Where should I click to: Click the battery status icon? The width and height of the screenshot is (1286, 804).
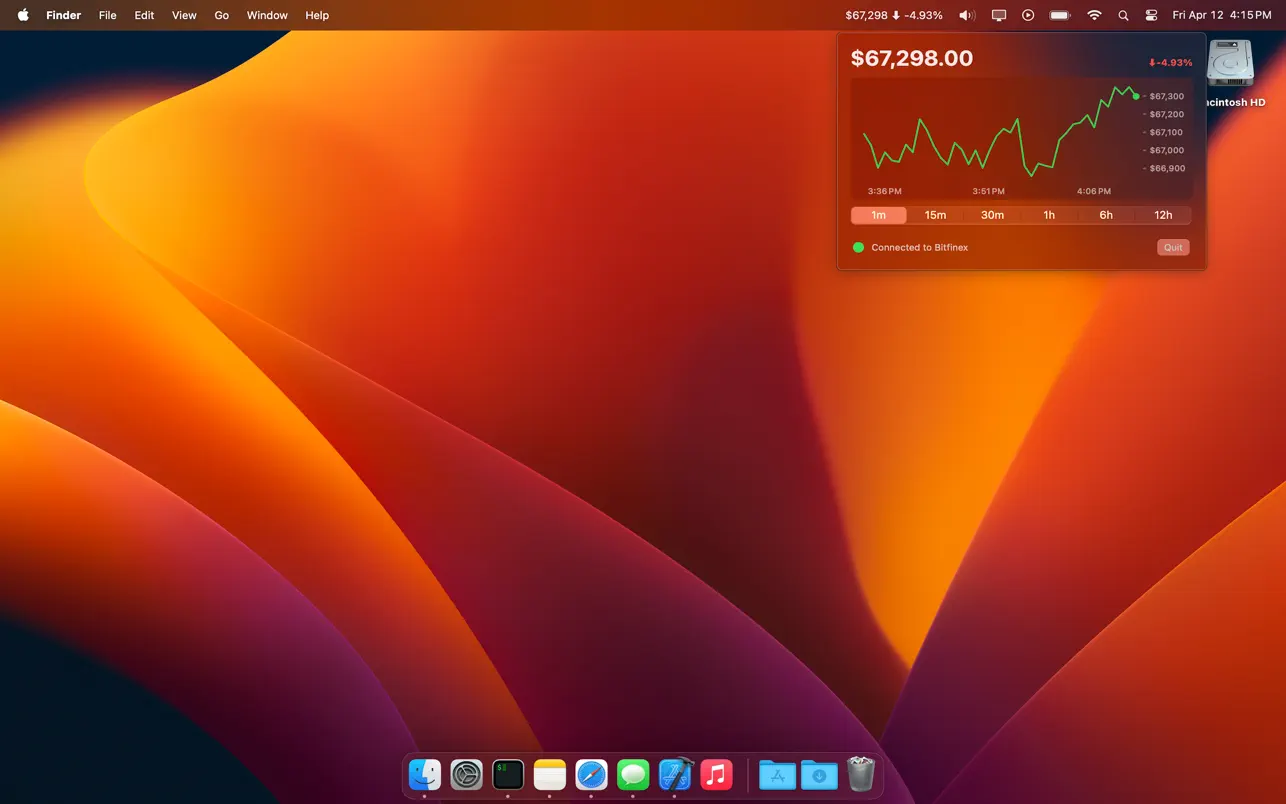click(x=1060, y=15)
